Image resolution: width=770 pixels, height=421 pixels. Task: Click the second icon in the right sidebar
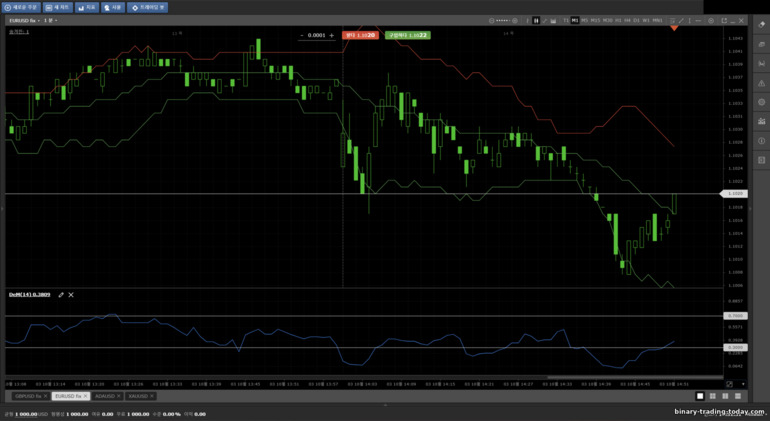(762, 45)
